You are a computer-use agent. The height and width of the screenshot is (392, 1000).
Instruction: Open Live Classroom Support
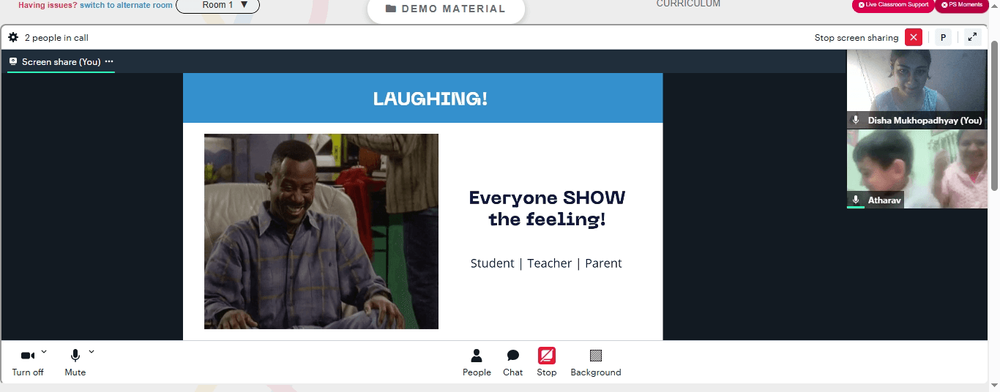[892, 5]
